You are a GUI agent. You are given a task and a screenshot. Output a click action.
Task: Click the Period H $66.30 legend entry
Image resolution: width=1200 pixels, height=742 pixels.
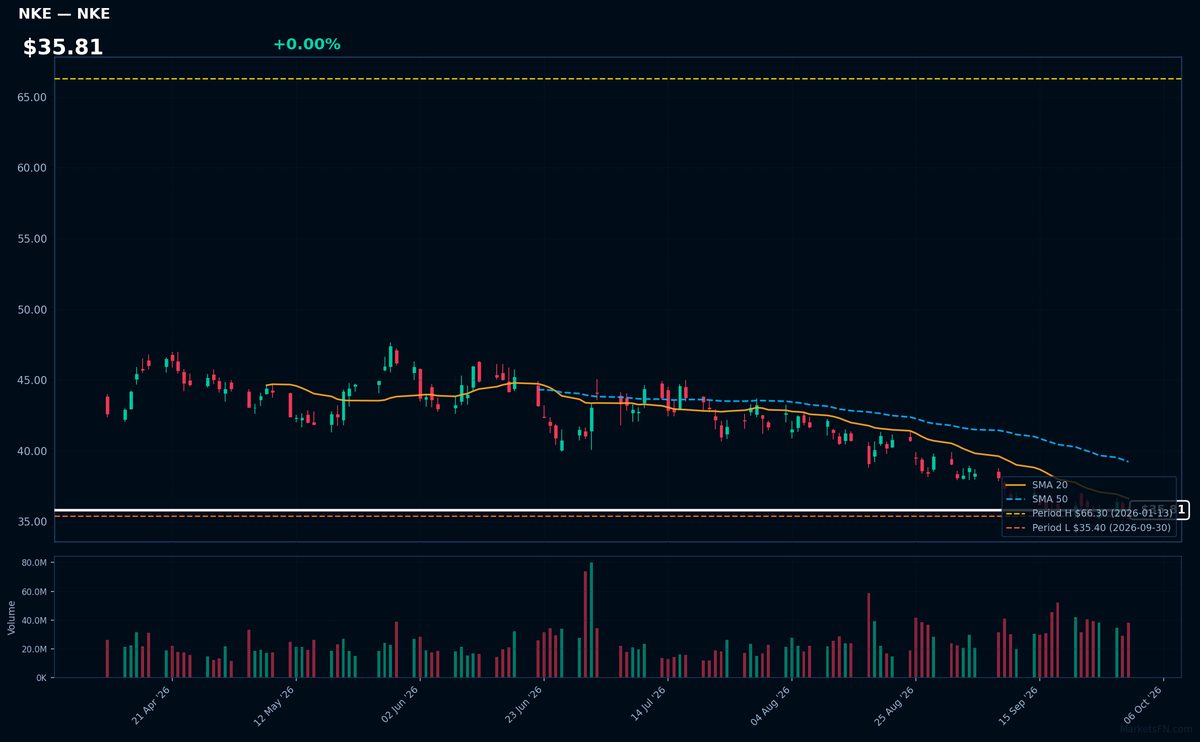click(1088, 513)
